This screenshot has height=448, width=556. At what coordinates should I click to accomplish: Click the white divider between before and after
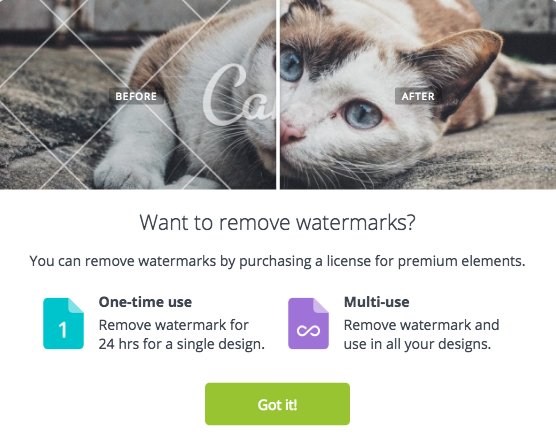(278, 94)
